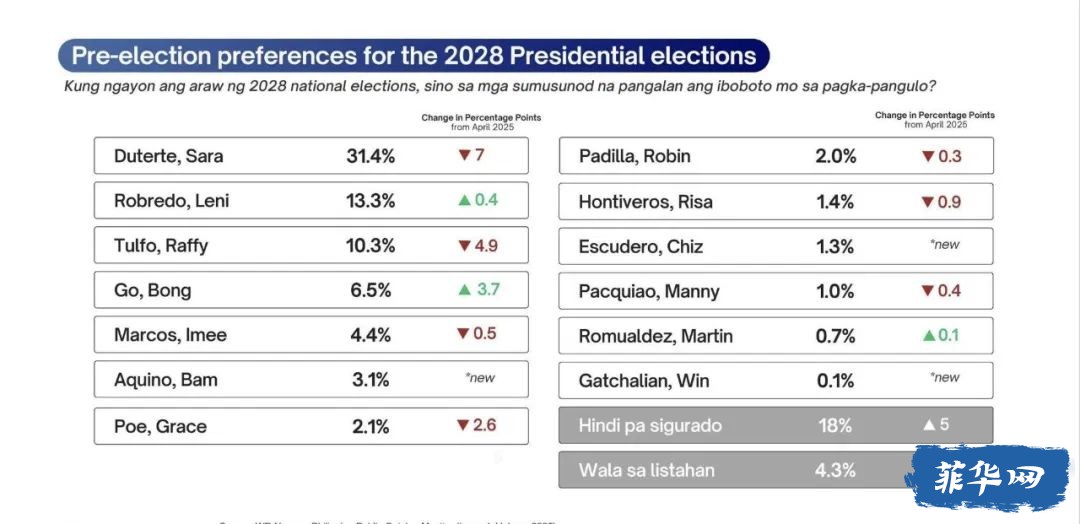The width and height of the screenshot is (1080, 524).
Task: Click the green up arrow beside Robredo, Leni
Action: [464, 200]
